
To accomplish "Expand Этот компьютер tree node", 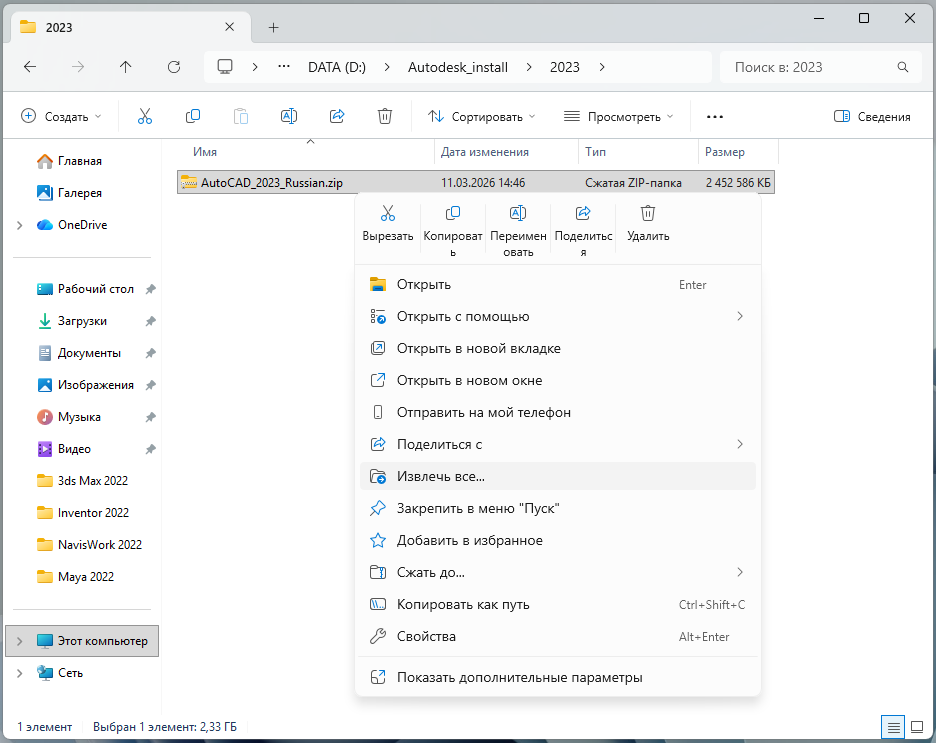I will 20,641.
